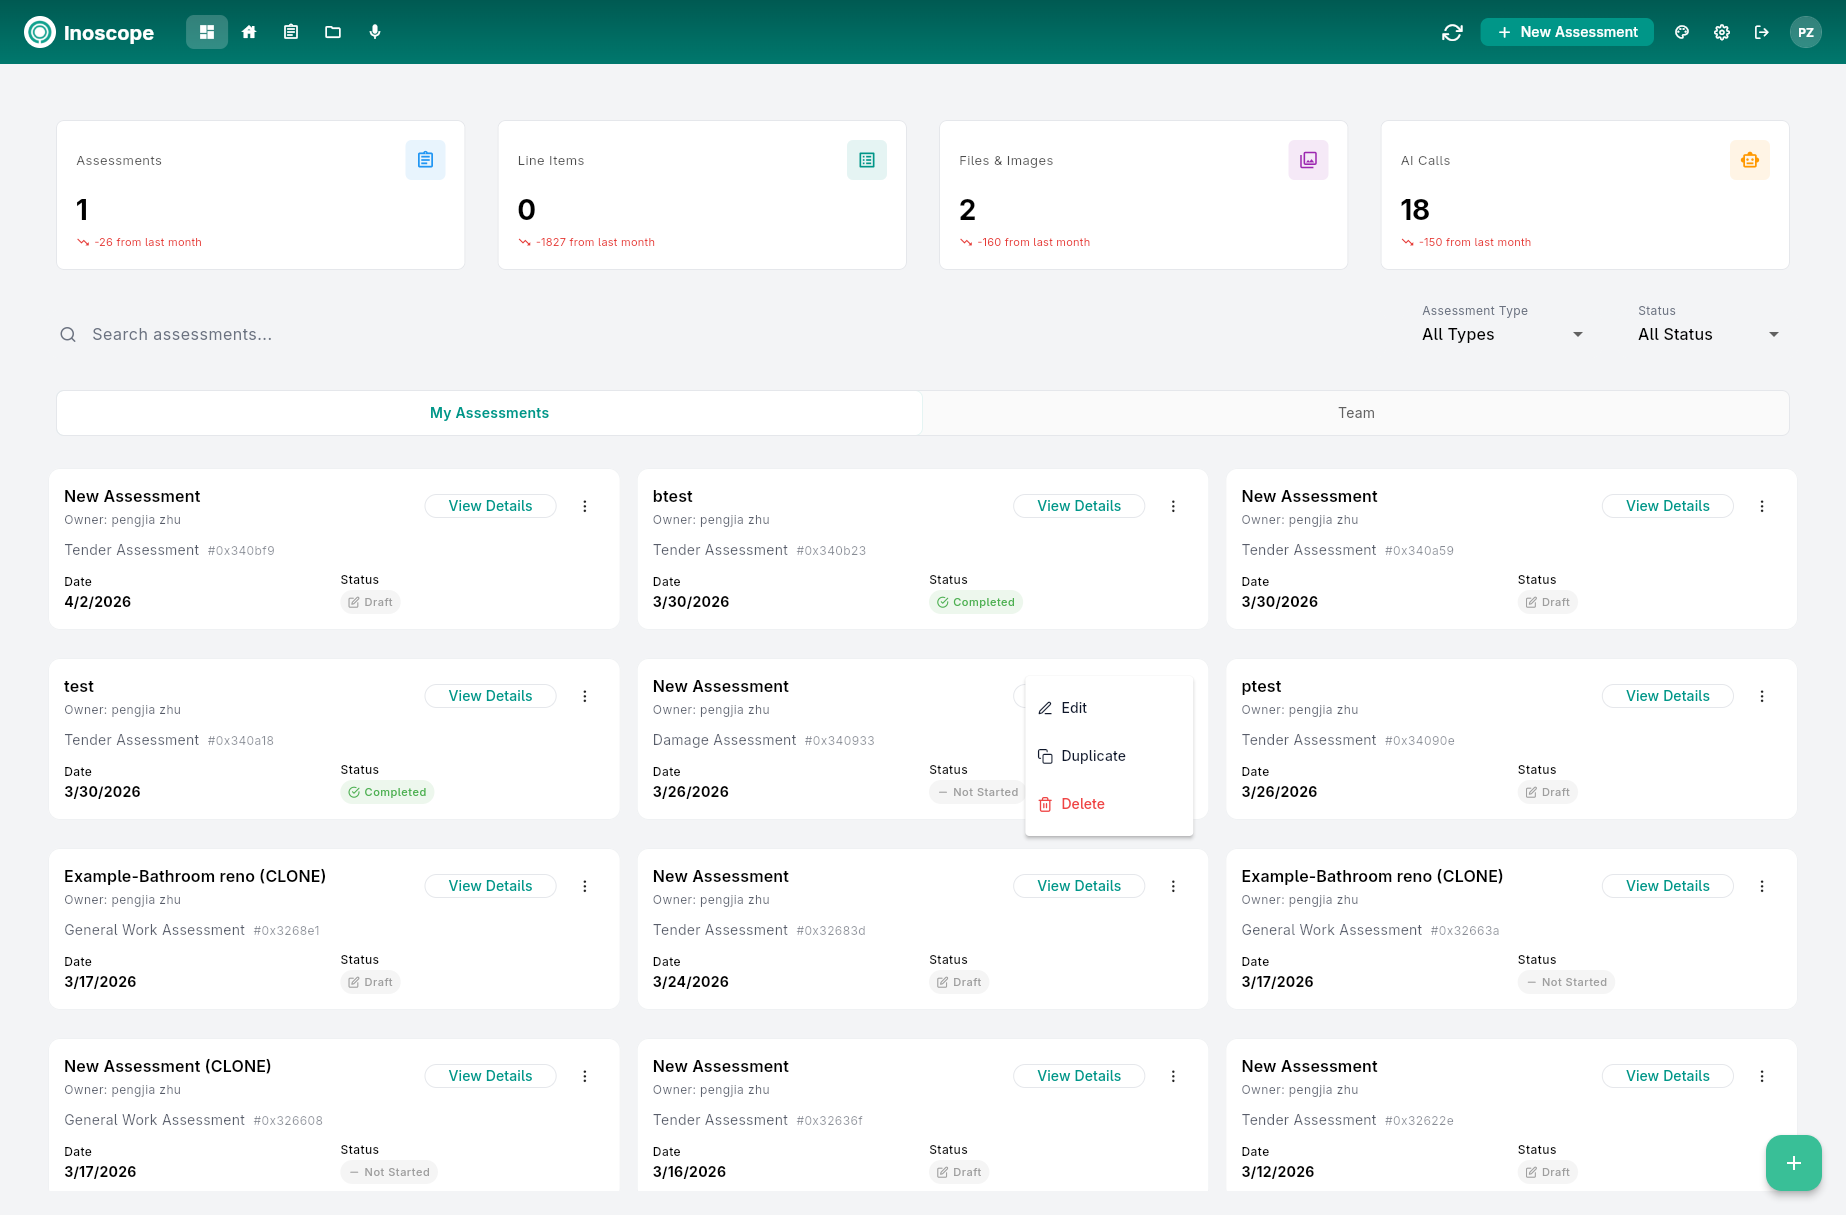View Details of the ptest assessment
This screenshot has height=1215, width=1846.
pos(1667,695)
